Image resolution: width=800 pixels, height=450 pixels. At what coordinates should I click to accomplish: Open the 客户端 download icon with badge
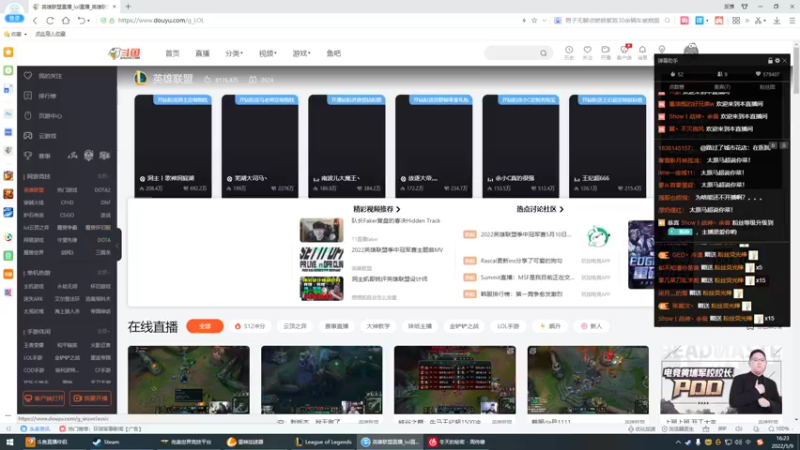pos(624,52)
